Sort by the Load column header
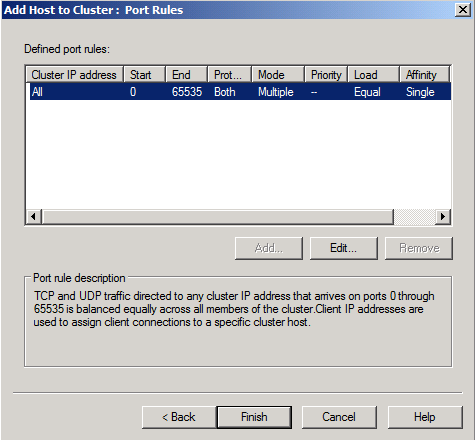 tap(373, 75)
